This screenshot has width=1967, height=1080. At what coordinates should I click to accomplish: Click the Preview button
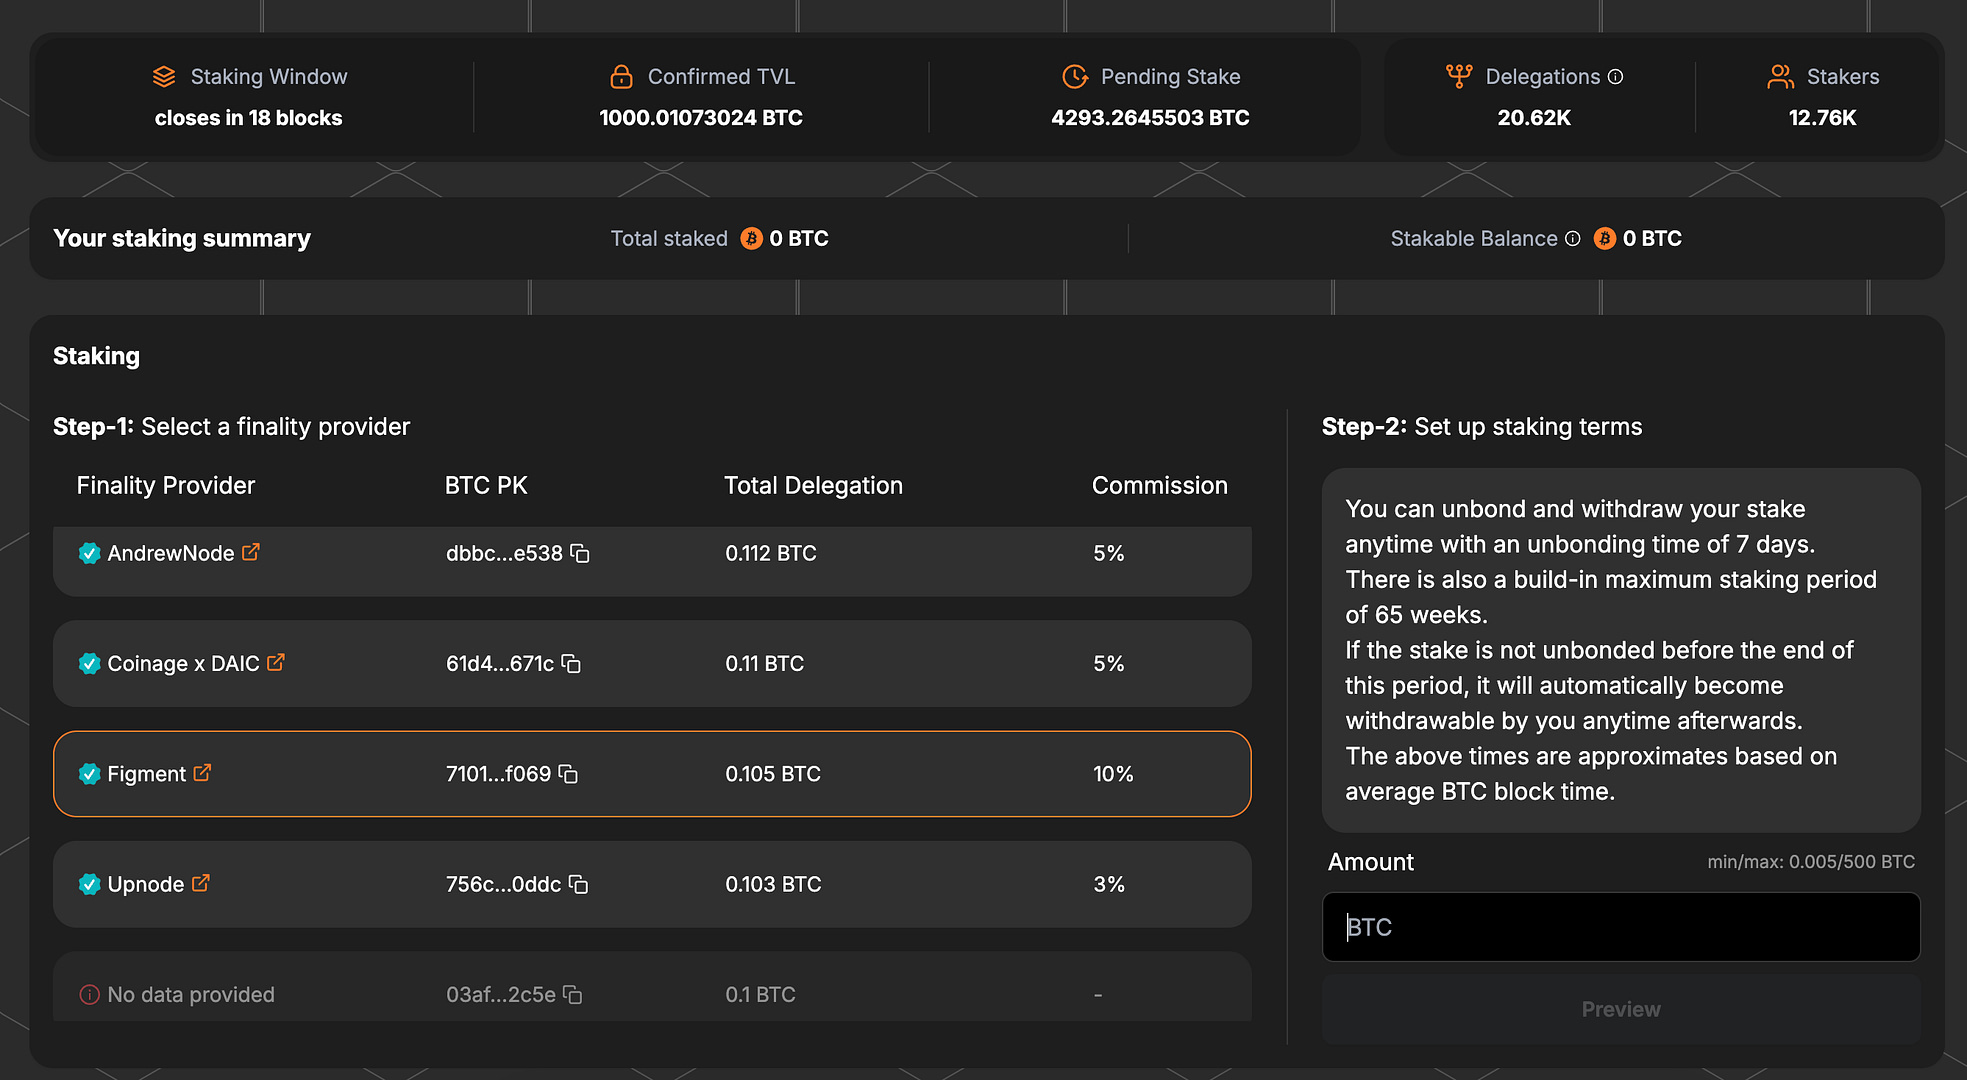(1619, 1009)
